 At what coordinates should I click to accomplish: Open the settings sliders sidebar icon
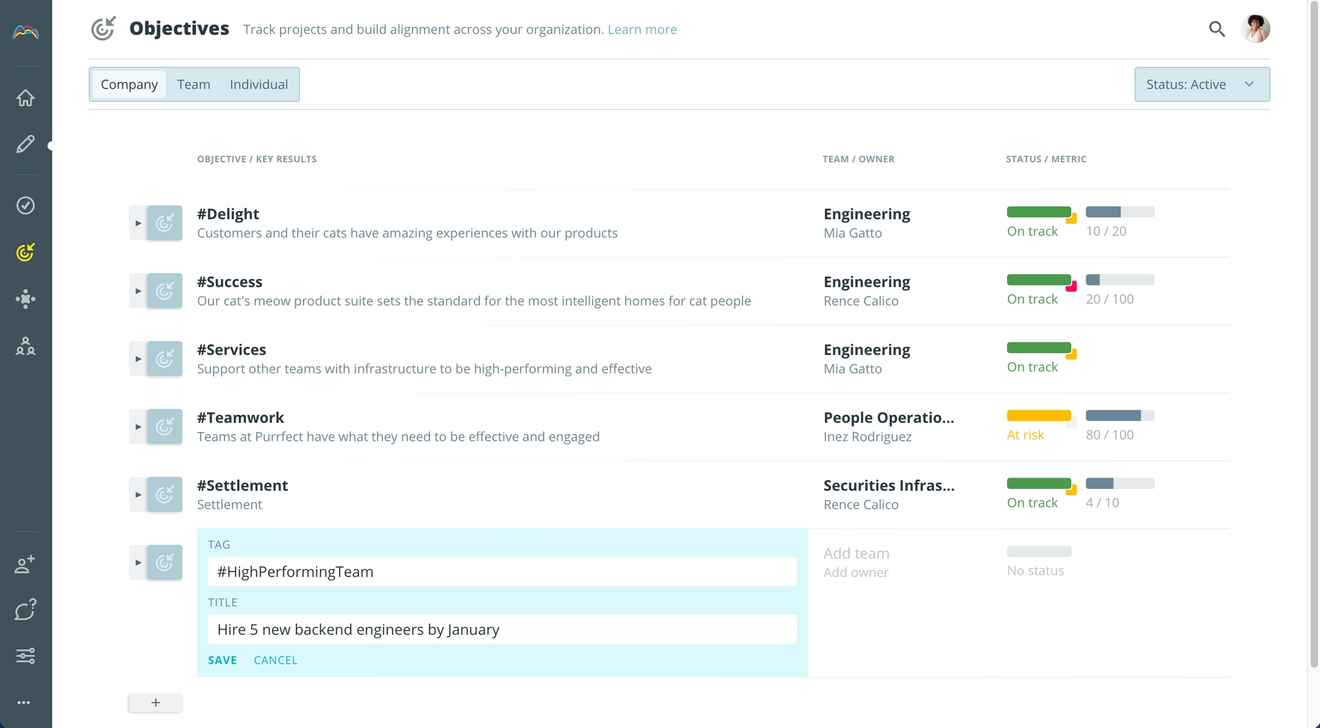click(26, 656)
